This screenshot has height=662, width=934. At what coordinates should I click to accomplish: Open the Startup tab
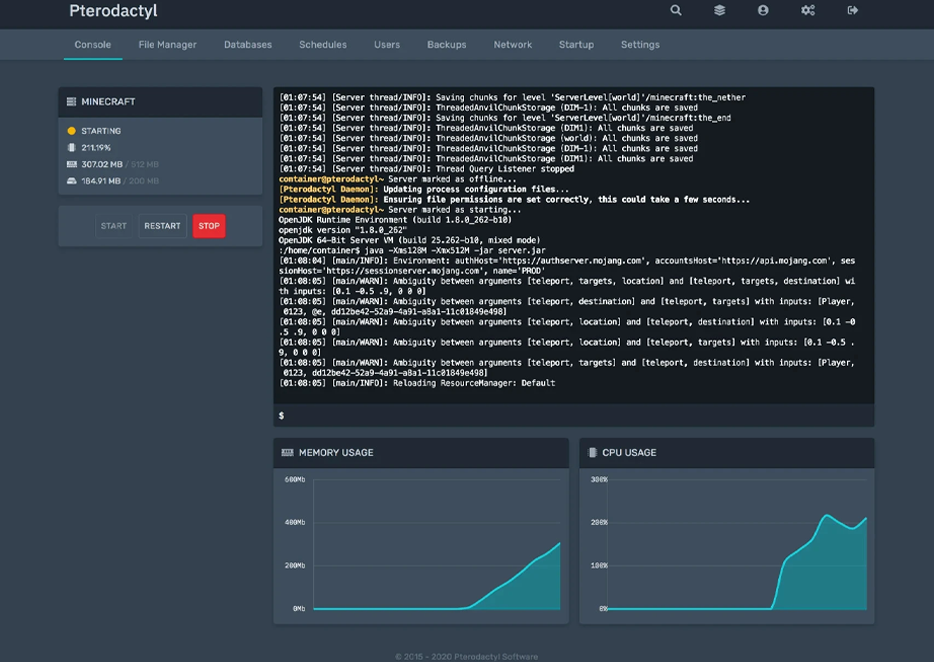576,45
